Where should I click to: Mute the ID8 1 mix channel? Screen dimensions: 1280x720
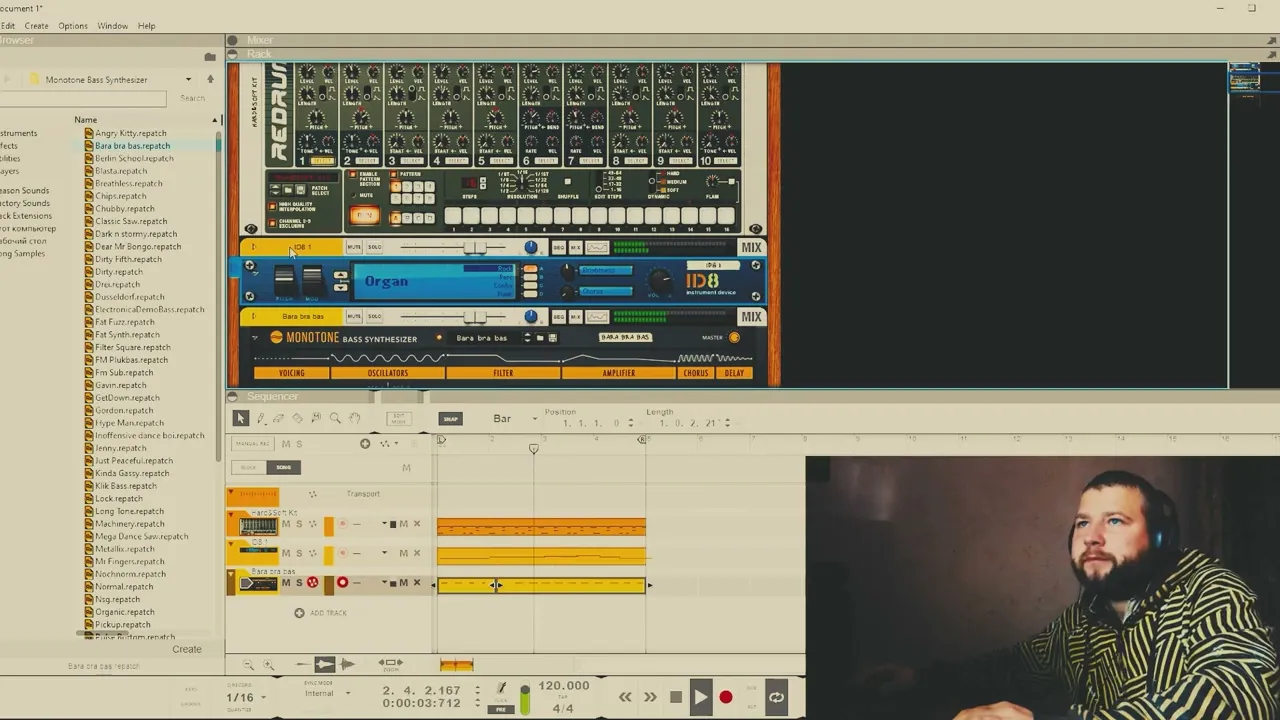coord(354,247)
